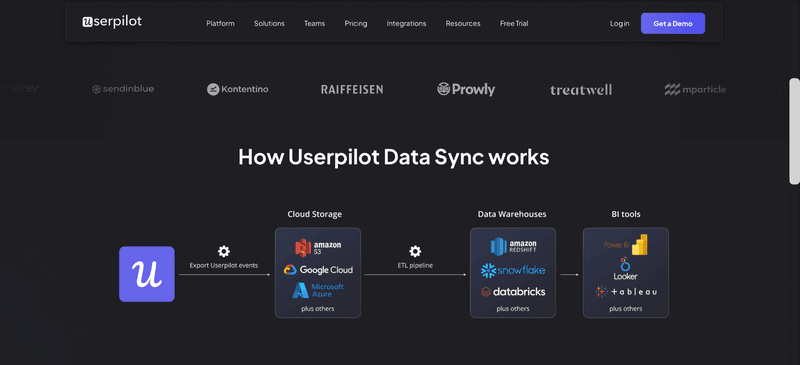
Task: Click the purple Userpilot U tile
Action: coord(147,274)
